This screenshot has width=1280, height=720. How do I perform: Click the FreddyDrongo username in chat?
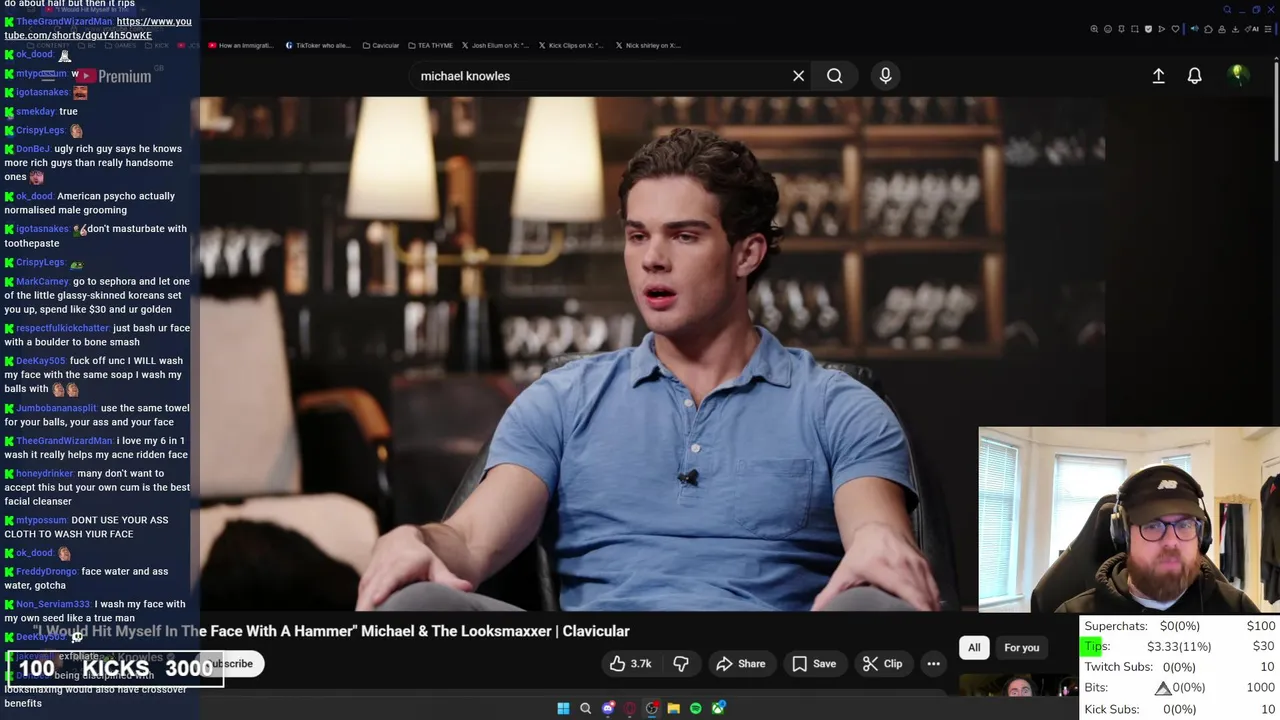(x=46, y=572)
